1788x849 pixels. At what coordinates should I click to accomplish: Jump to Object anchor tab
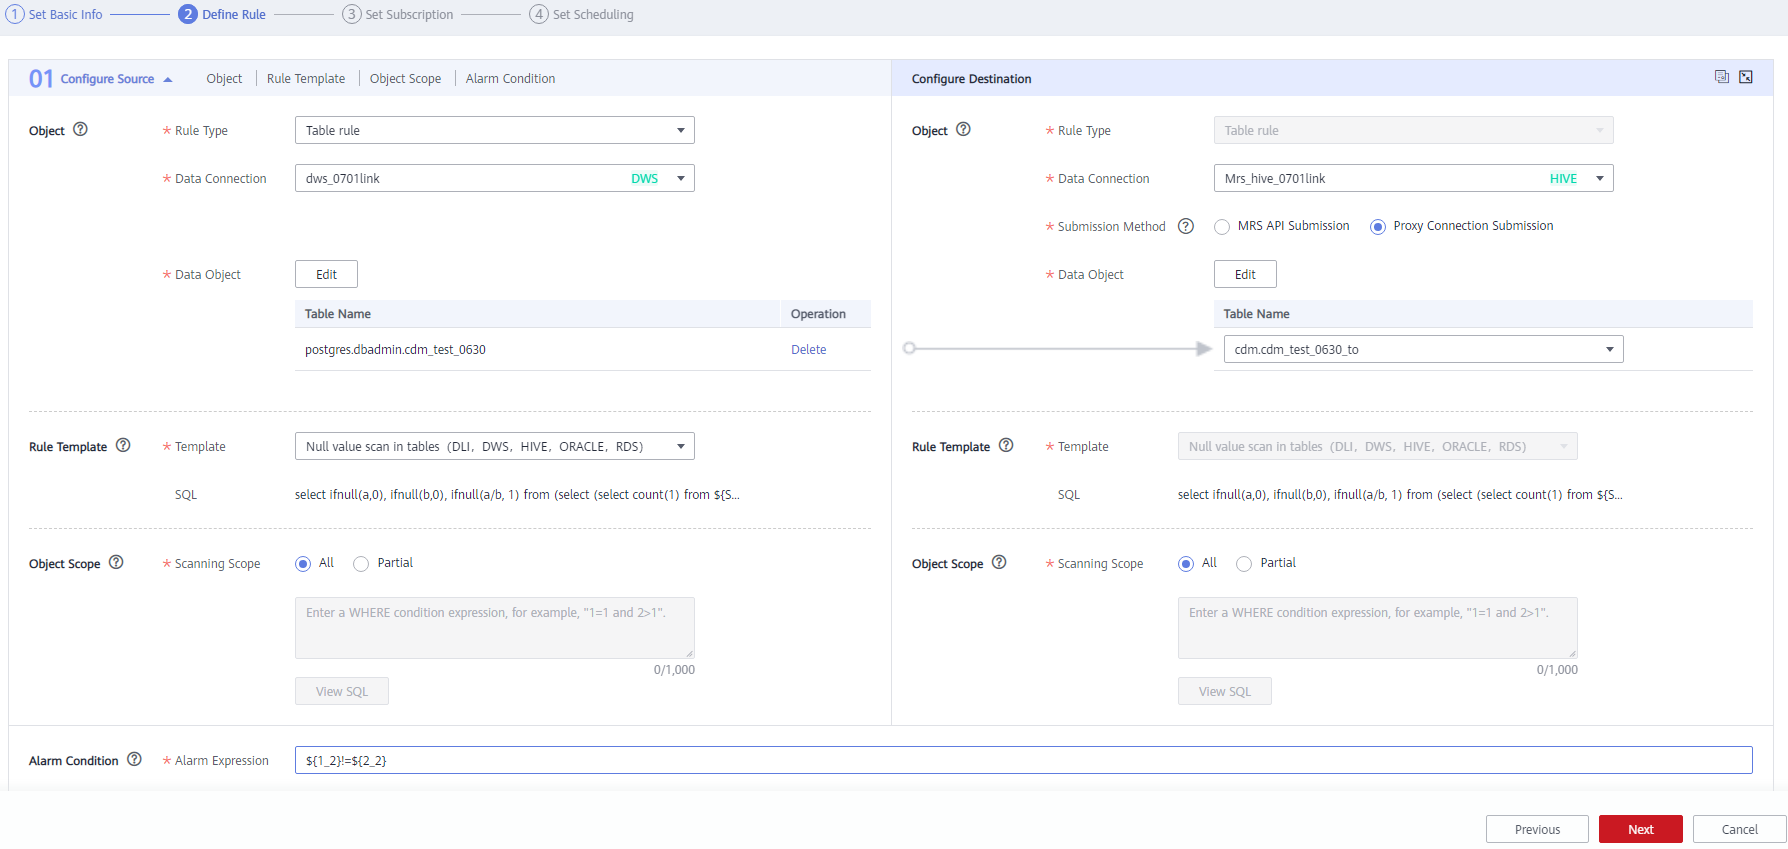point(224,78)
